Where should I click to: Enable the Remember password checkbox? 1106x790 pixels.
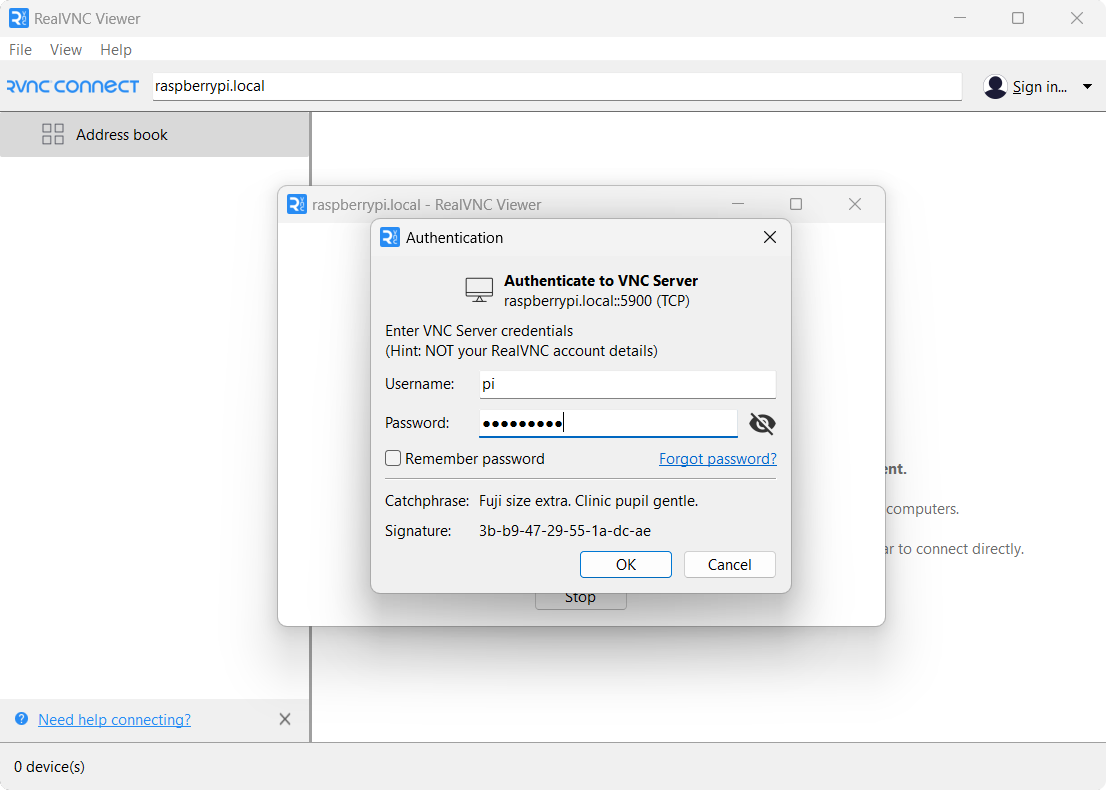click(393, 458)
